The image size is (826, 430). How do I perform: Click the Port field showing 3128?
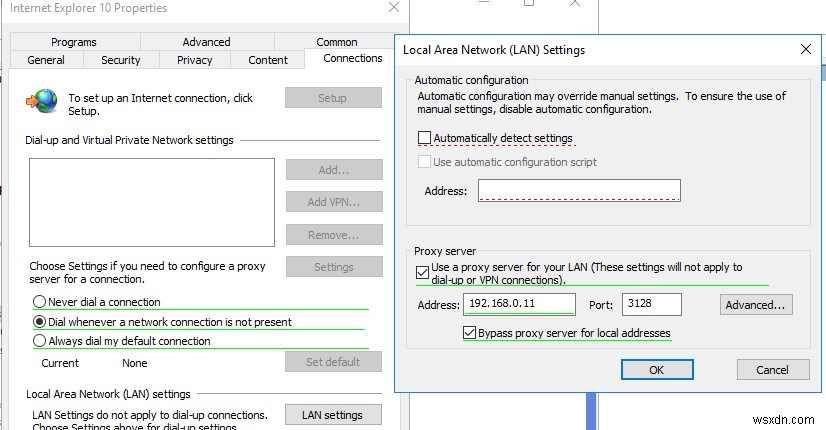point(652,304)
